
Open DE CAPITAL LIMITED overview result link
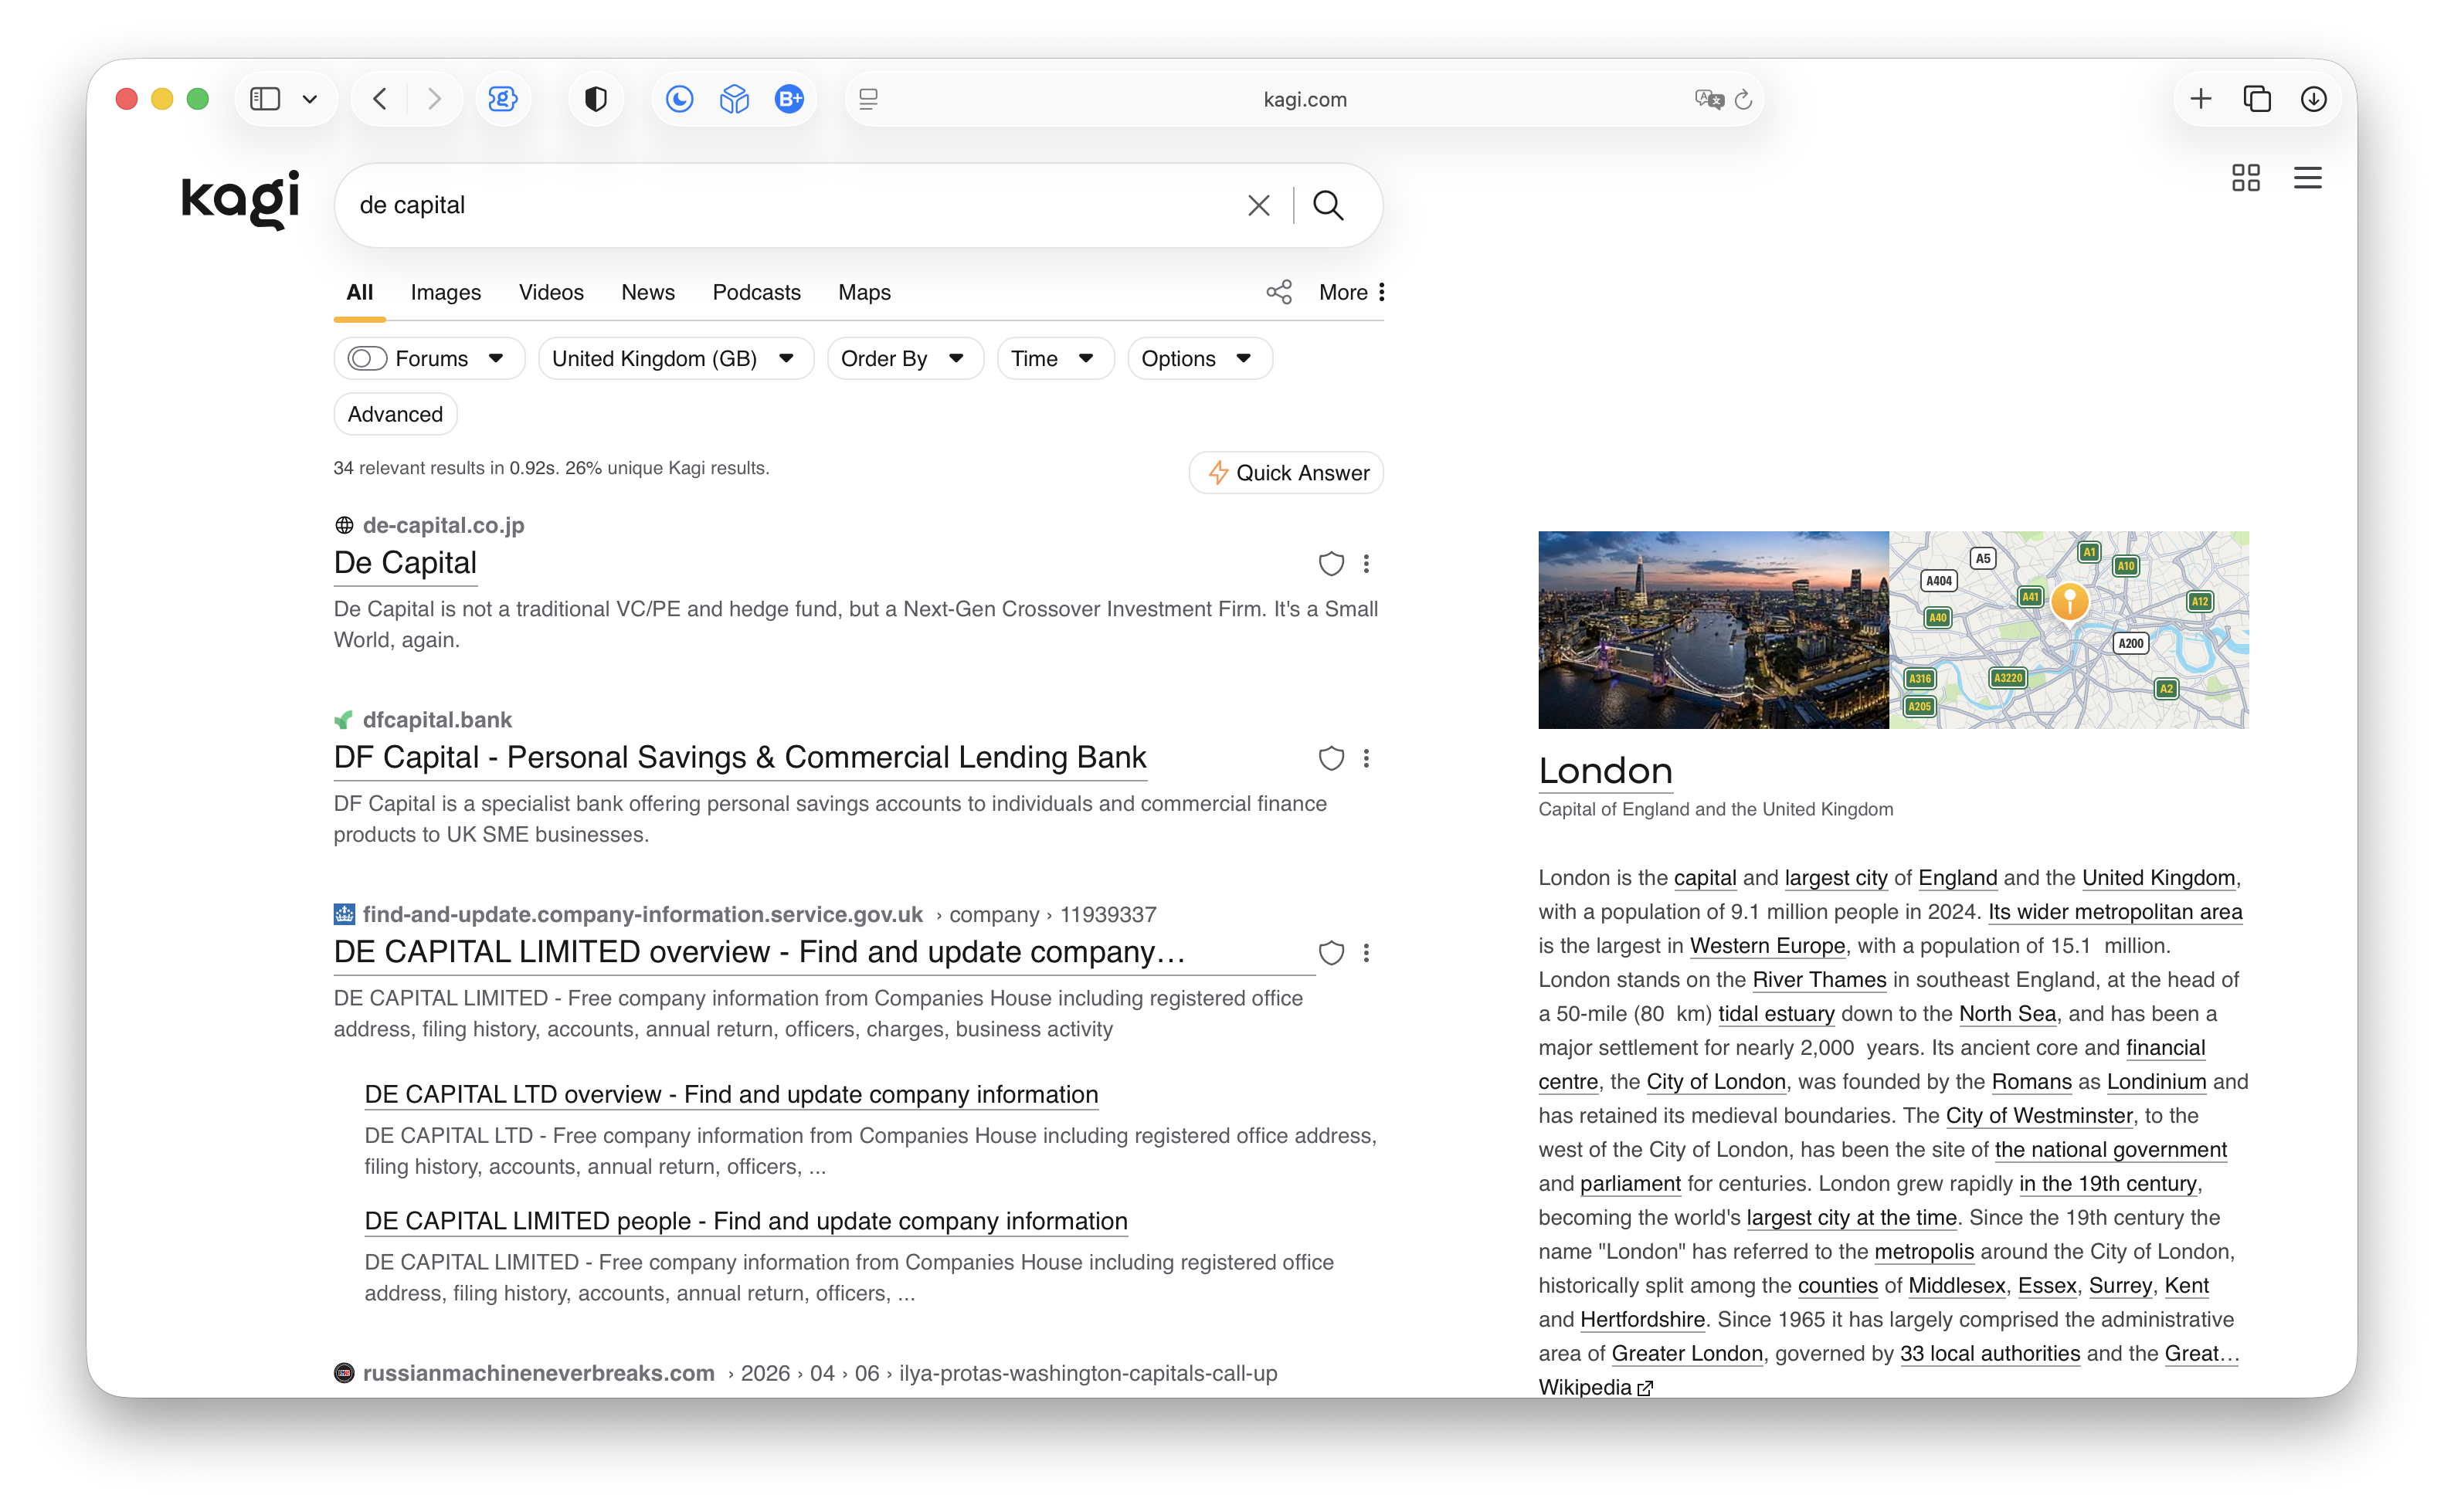[x=760, y=952]
